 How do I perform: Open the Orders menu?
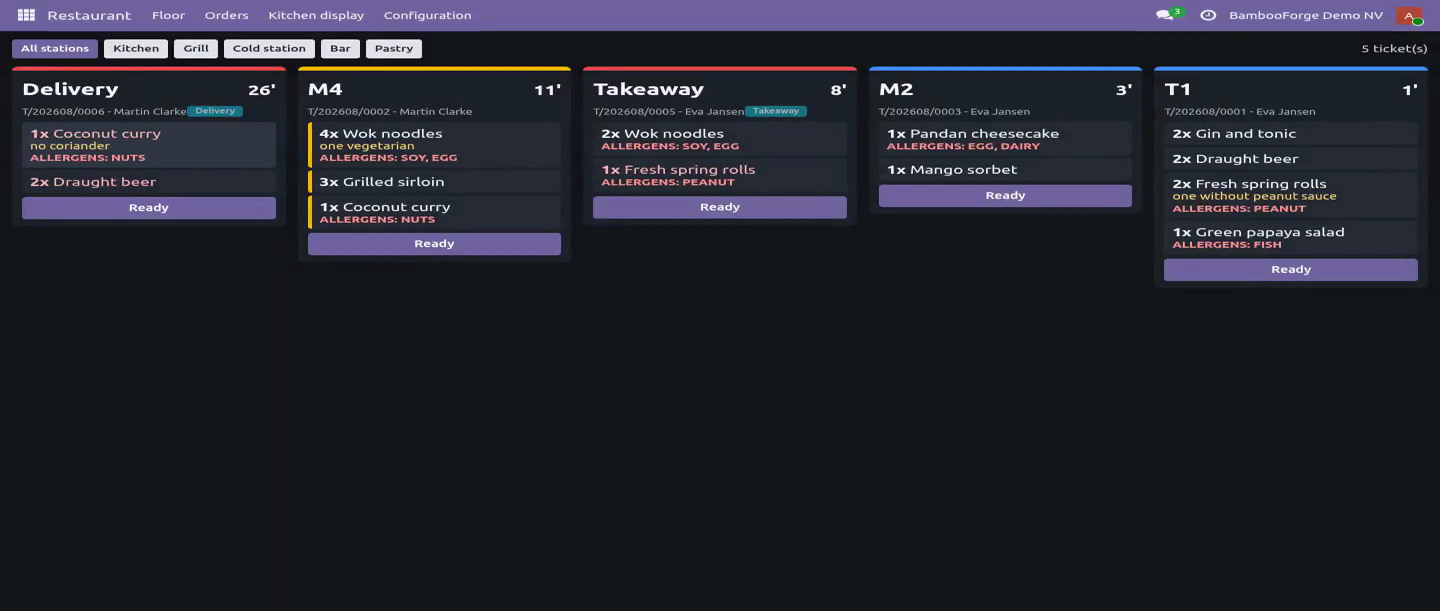226,15
